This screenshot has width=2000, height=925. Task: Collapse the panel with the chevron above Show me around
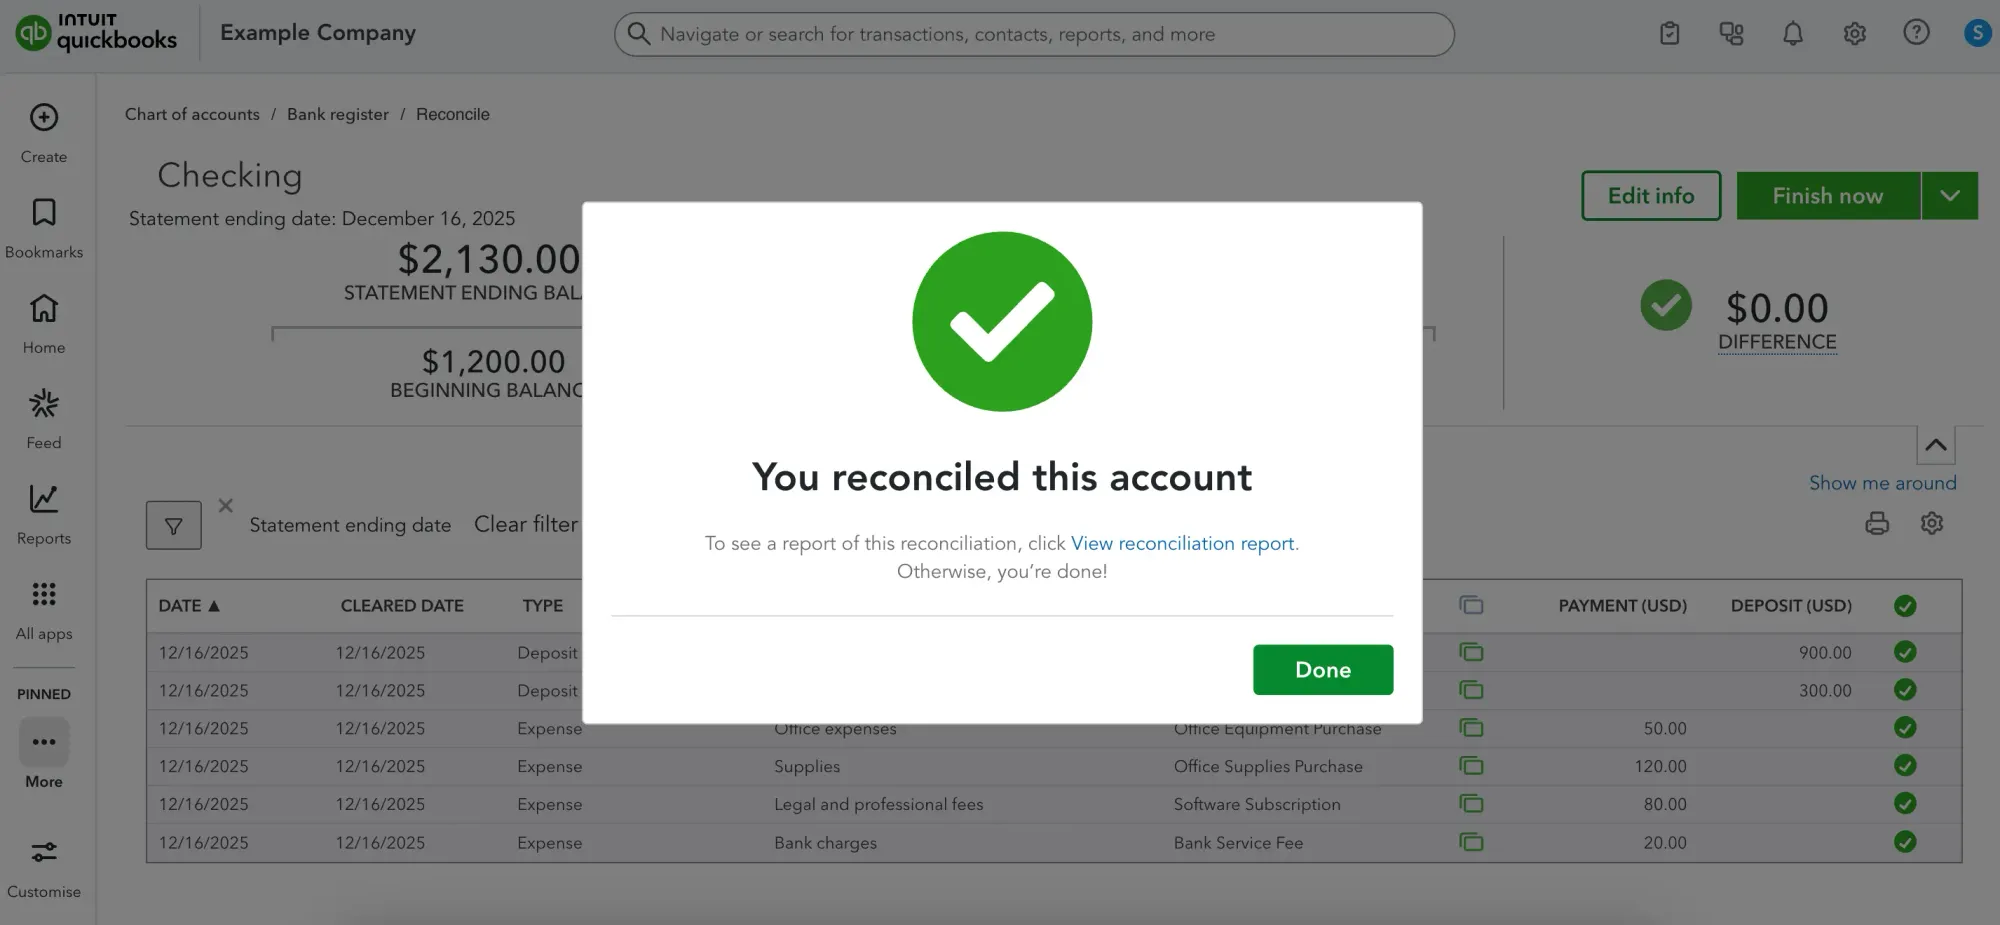[x=1935, y=445]
